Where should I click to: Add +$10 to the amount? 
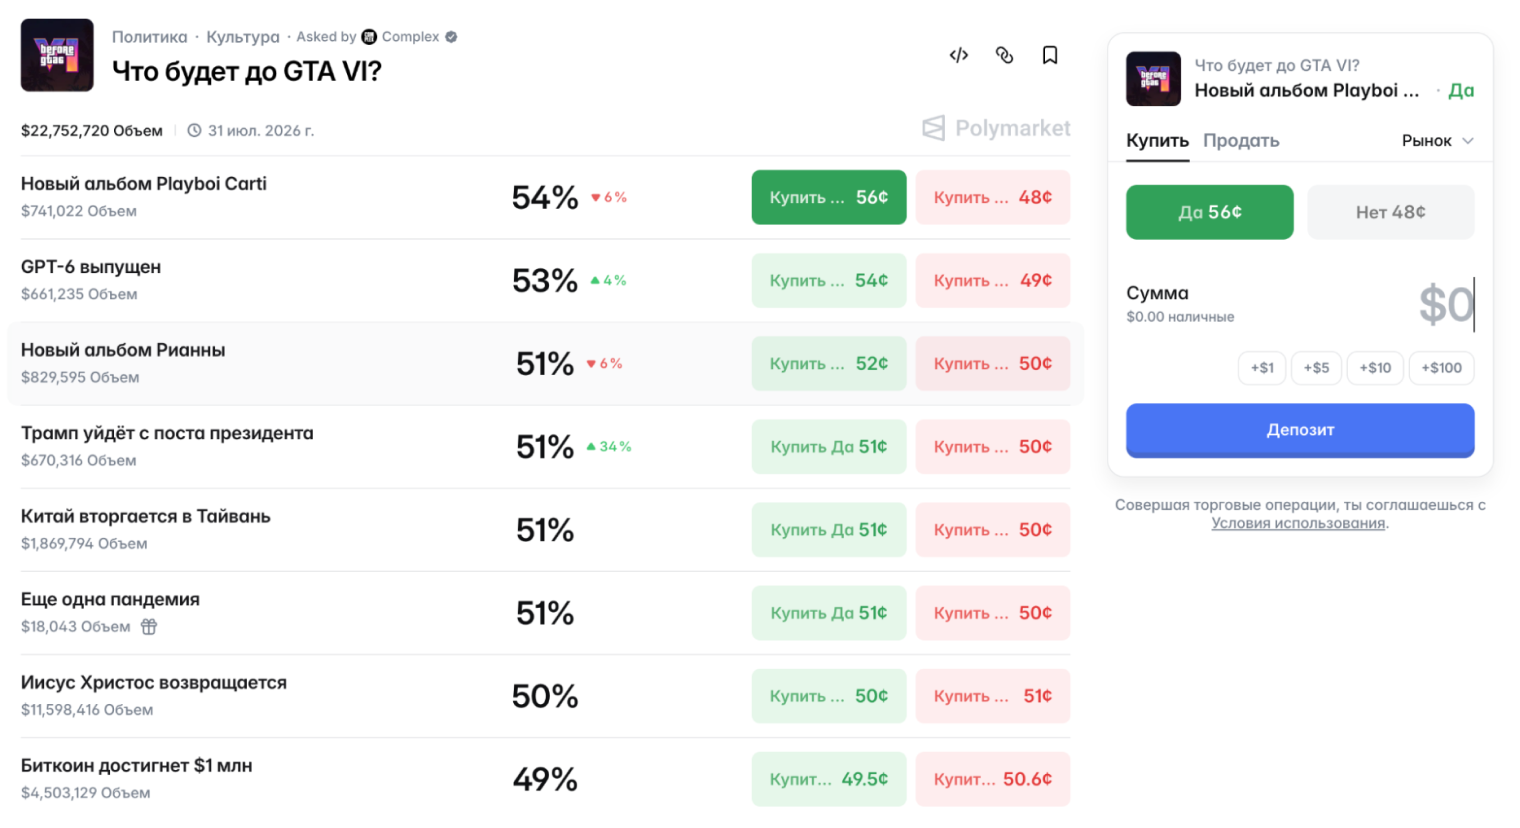point(1375,368)
